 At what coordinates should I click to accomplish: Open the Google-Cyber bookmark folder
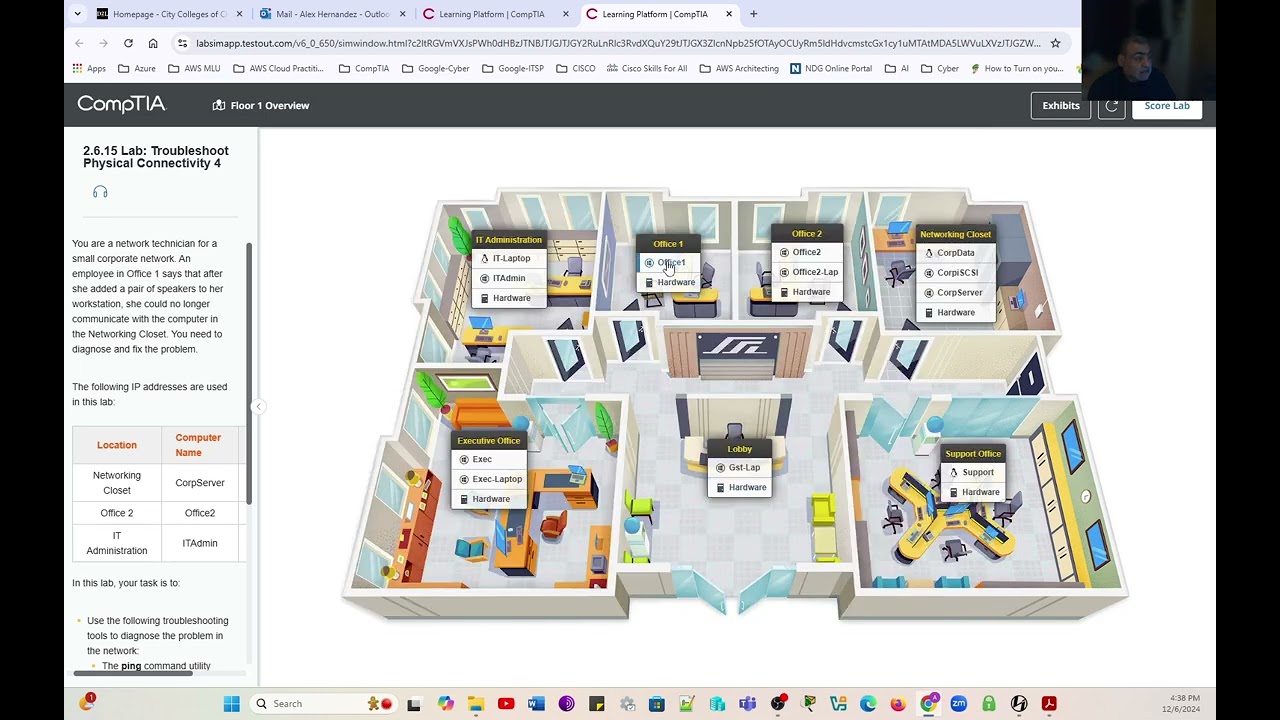(436, 69)
